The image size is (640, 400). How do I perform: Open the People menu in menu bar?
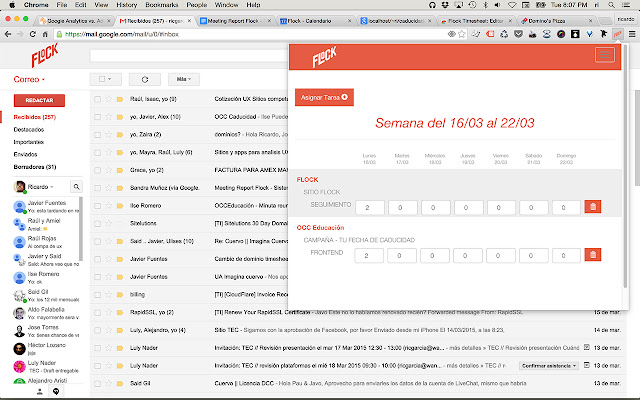pyautogui.click(x=197, y=5)
